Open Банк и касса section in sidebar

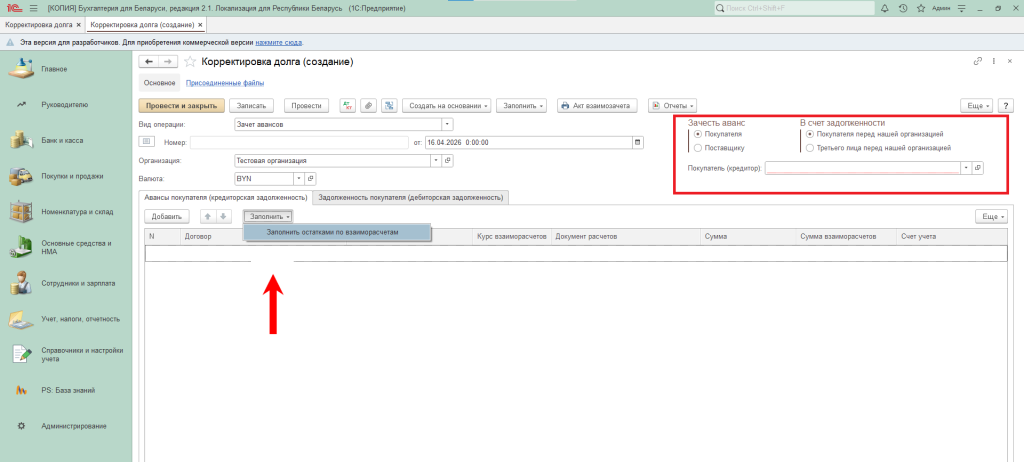[x=62, y=140]
